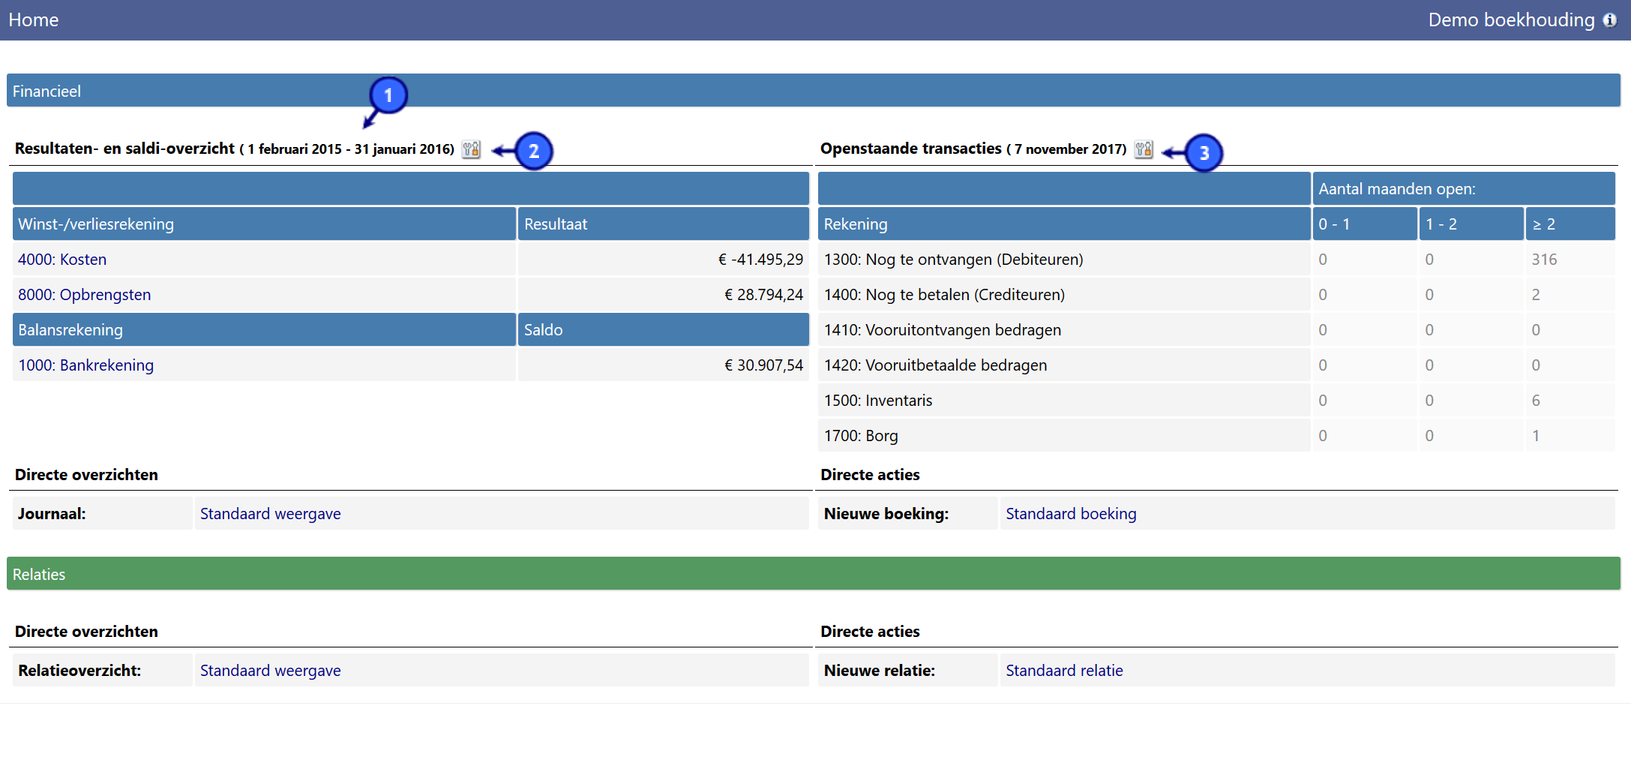The height and width of the screenshot is (772, 1631).
Task: Click the 1 - 2 months column header
Action: click(1471, 224)
